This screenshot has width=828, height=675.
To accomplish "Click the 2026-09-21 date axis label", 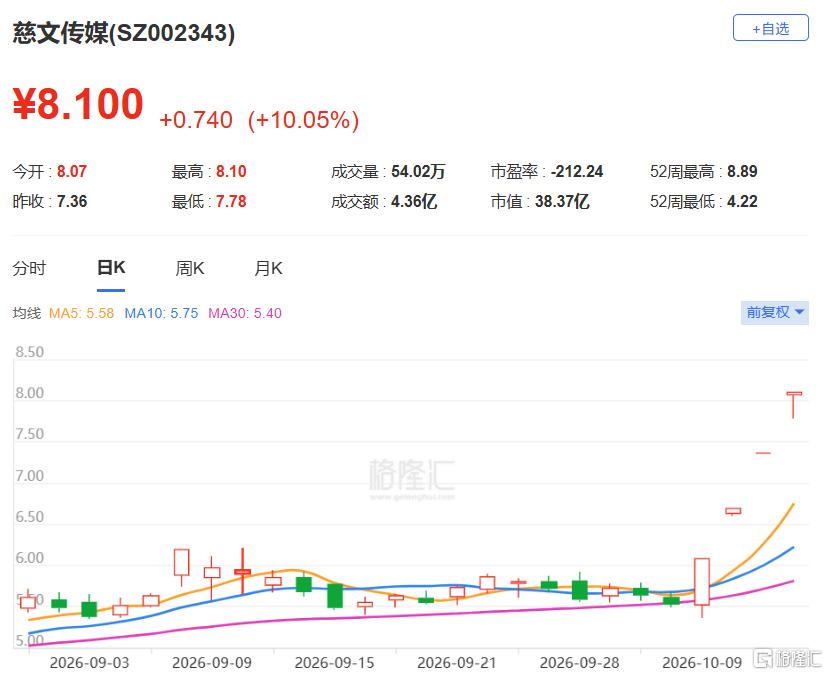I will point(457,662).
